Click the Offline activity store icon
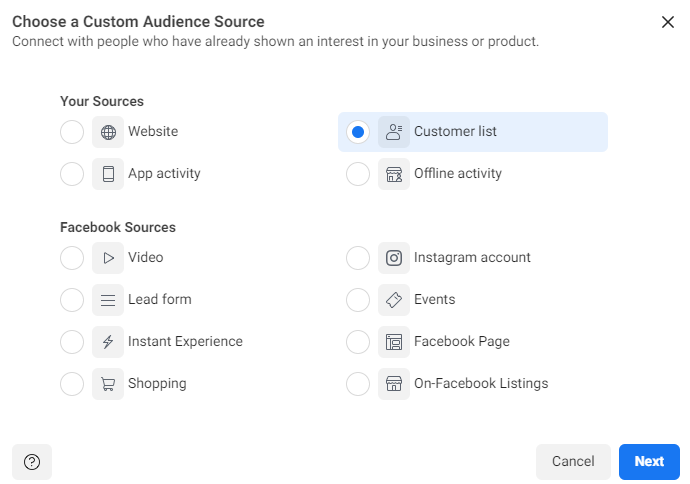690x484 pixels. [394, 174]
